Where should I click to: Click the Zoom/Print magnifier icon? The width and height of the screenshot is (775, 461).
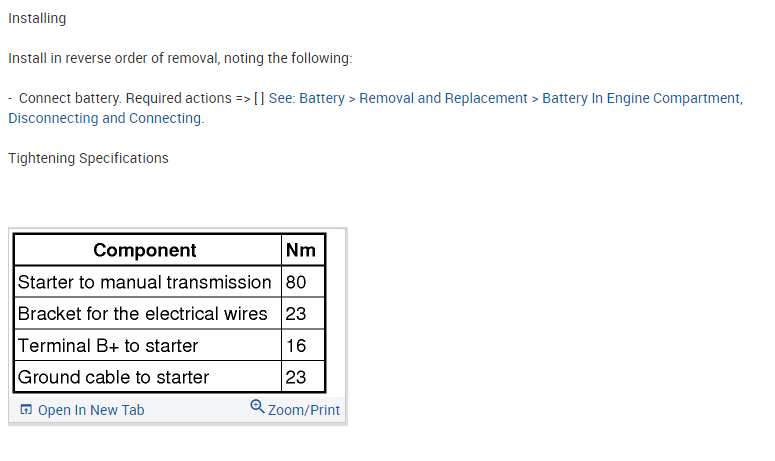click(x=257, y=407)
